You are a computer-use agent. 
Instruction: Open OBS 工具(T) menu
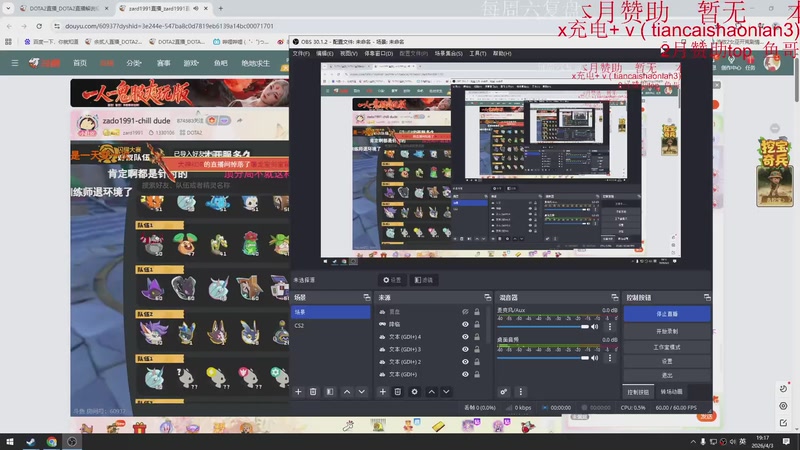(478, 54)
